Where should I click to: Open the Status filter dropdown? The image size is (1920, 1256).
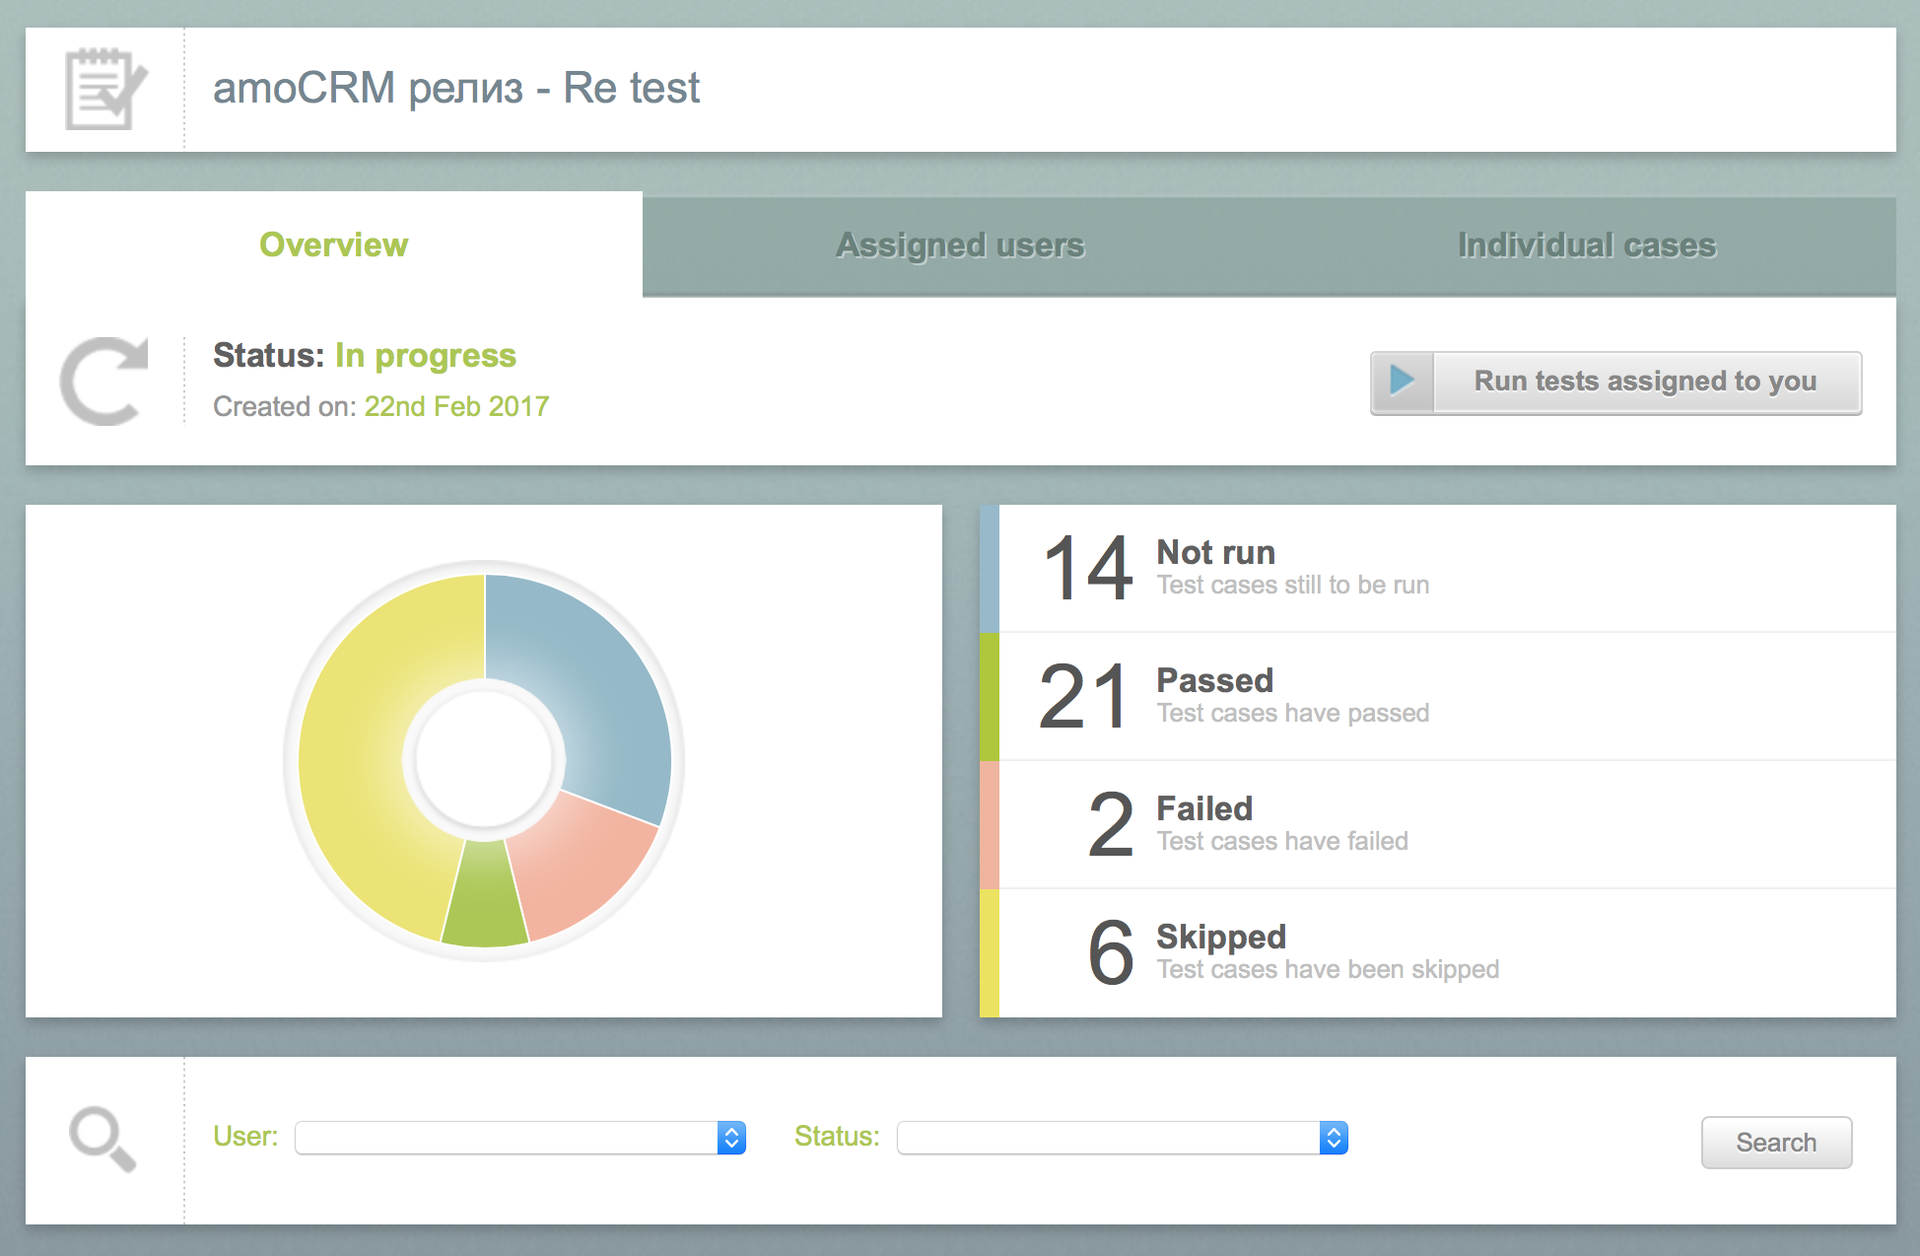pyautogui.click(x=1108, y=1138)
